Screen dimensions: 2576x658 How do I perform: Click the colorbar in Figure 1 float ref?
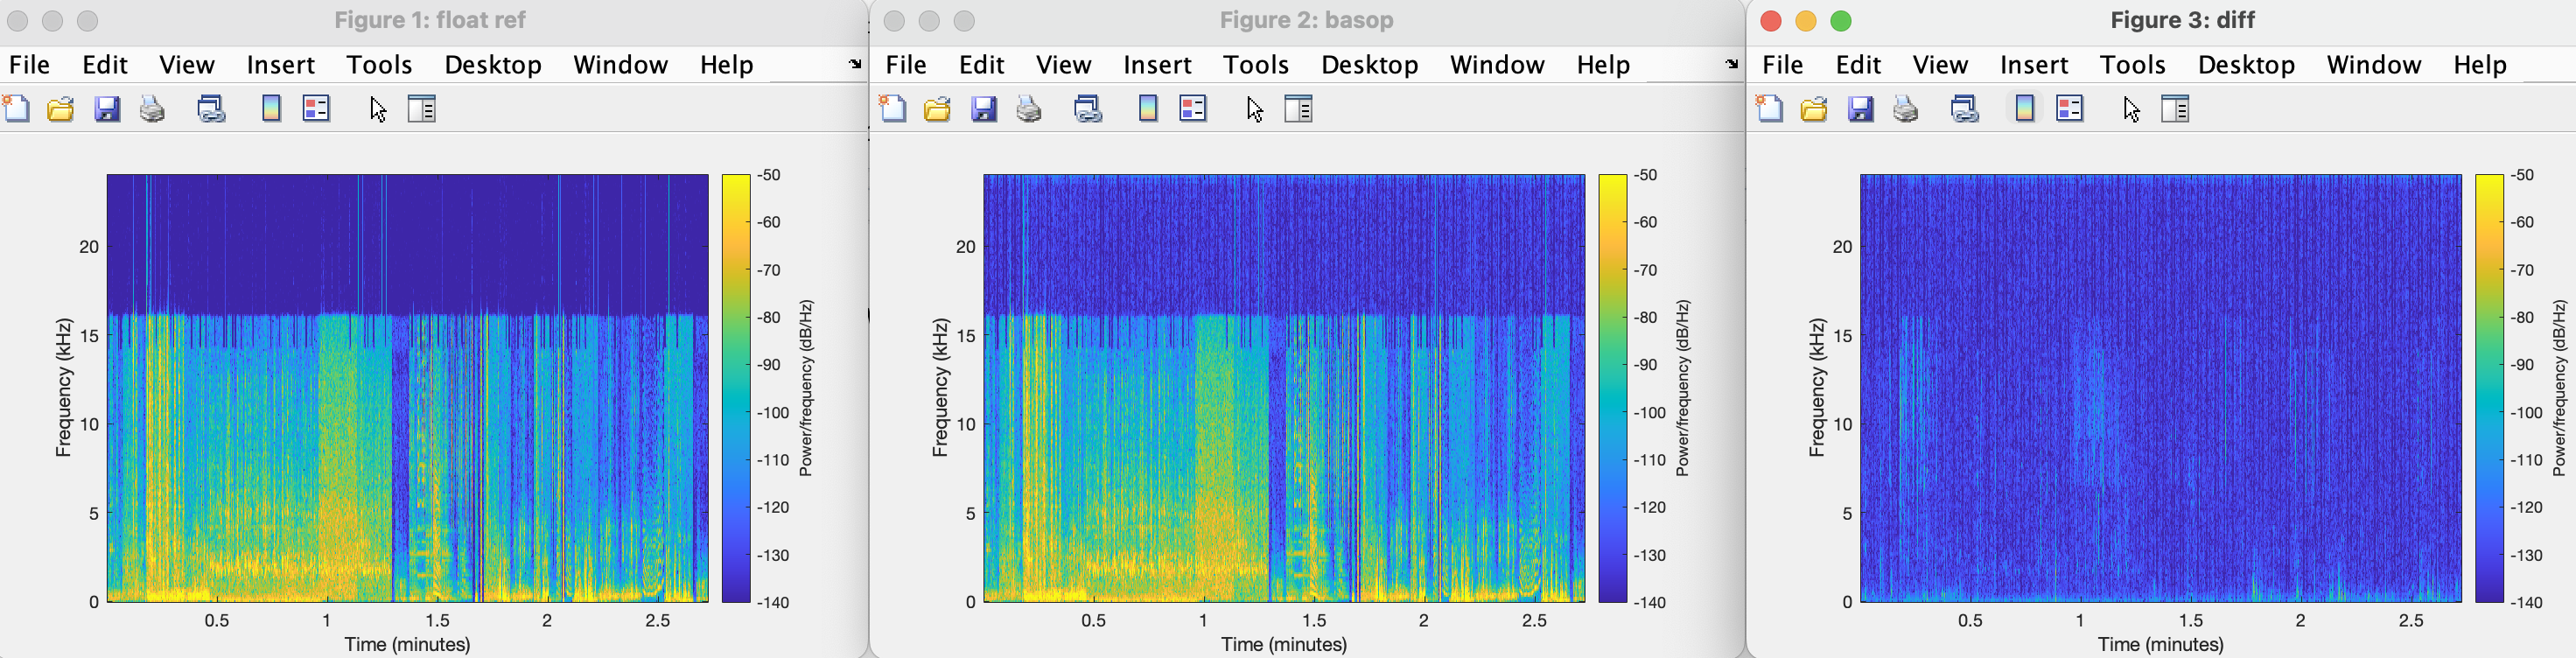[736, 388]
